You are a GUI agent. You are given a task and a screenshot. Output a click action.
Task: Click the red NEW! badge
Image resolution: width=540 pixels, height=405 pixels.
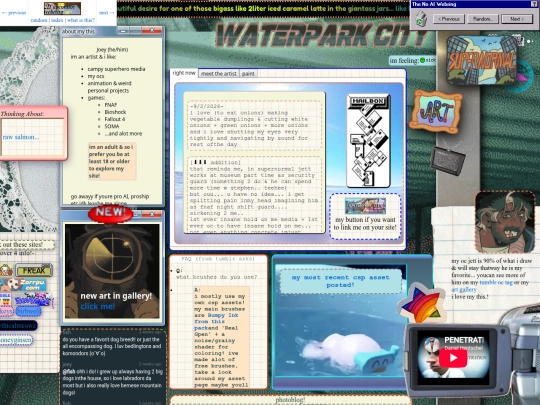(111, 213)
